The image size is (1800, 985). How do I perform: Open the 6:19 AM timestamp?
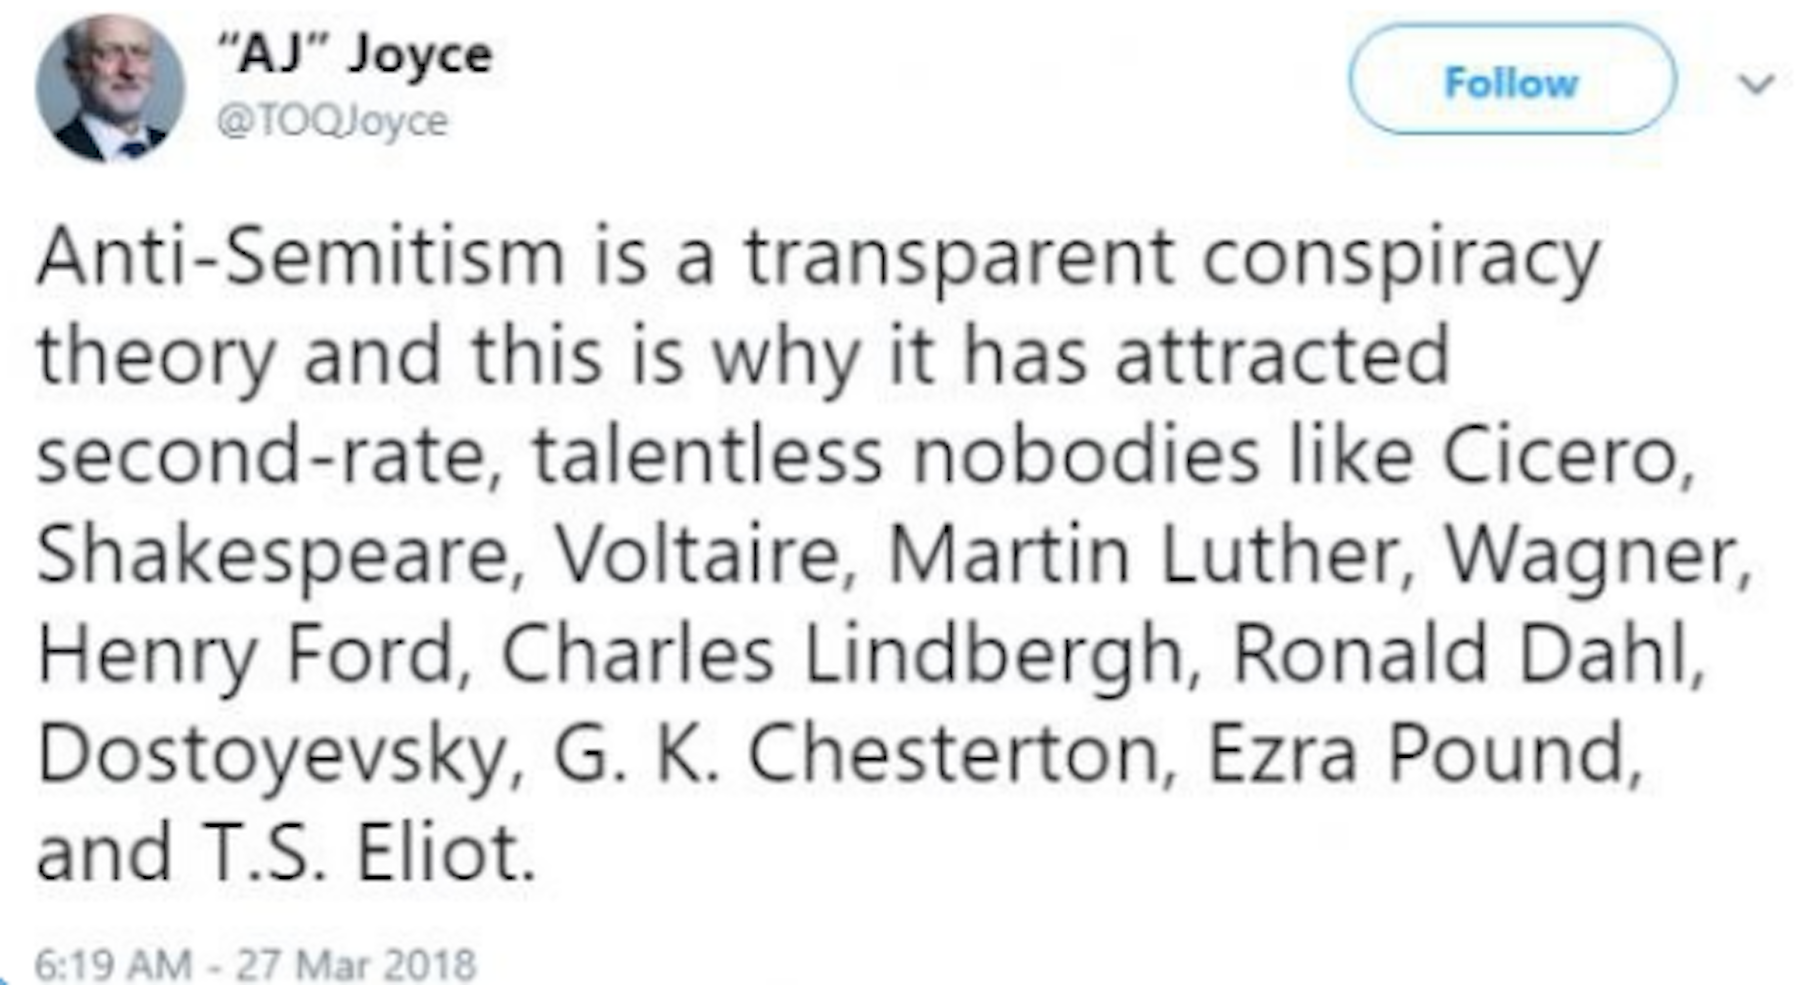click(x=112, y=964)
